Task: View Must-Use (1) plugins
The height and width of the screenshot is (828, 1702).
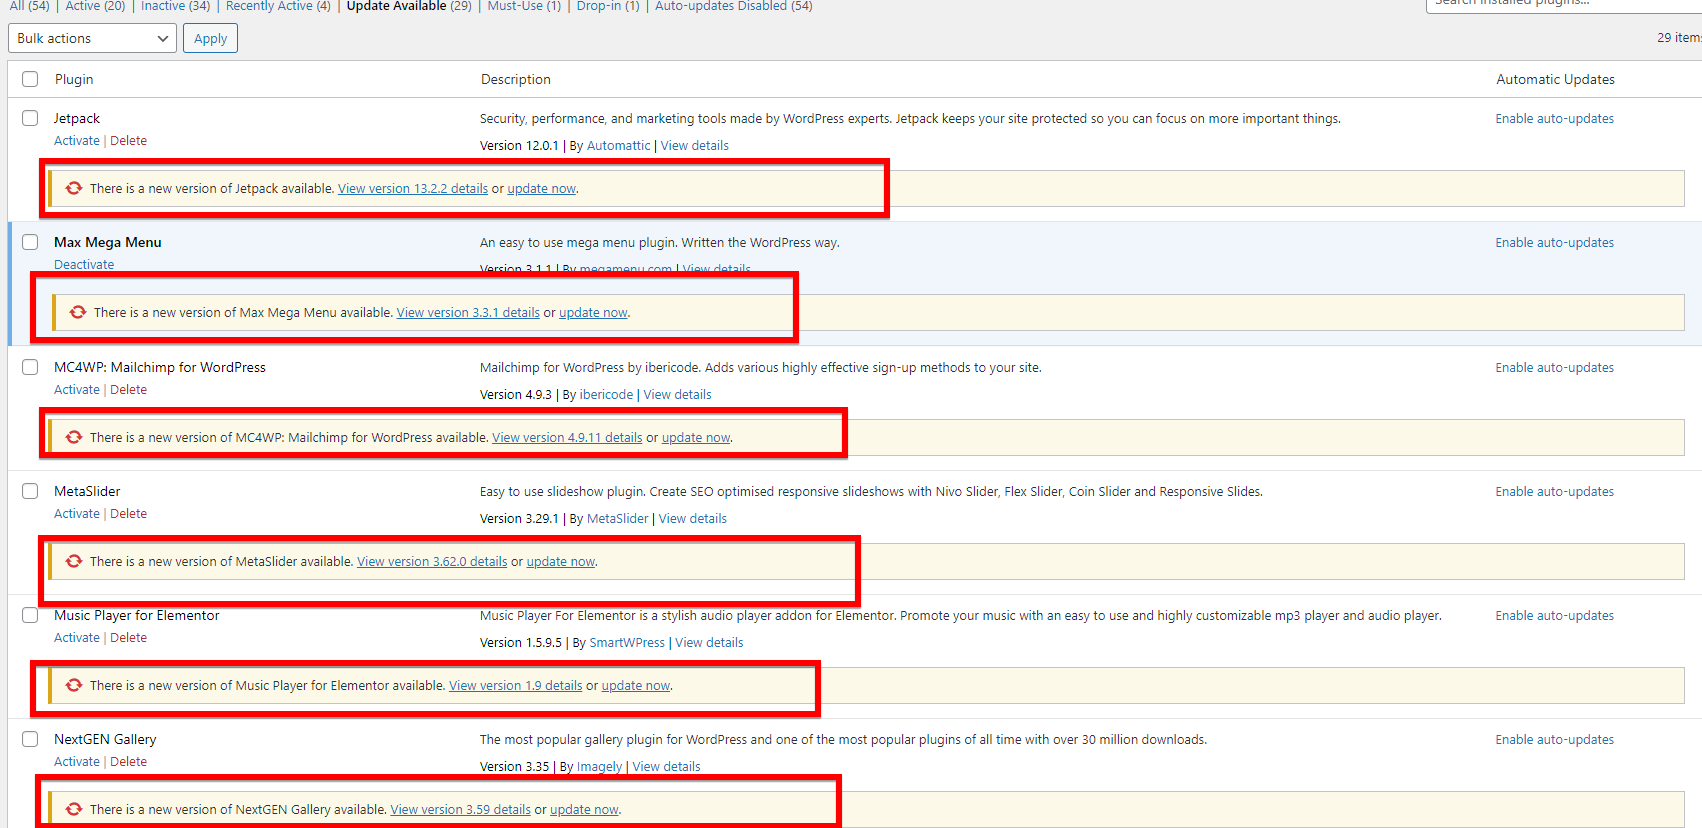Action: pos(524,6)
